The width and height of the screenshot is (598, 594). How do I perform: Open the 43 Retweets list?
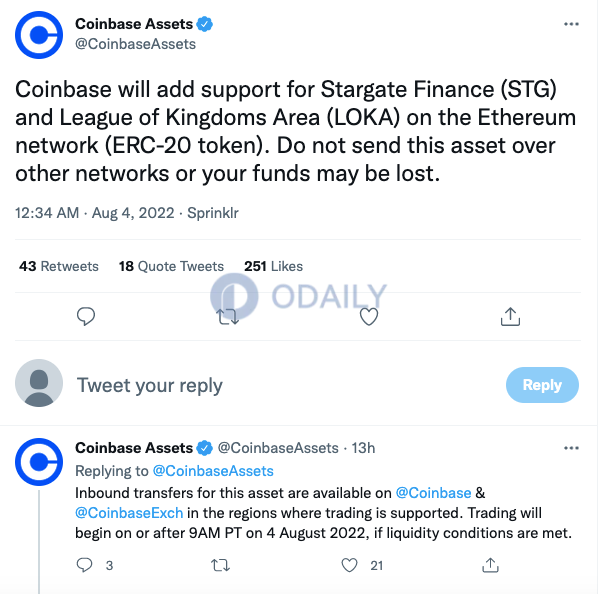59,266
